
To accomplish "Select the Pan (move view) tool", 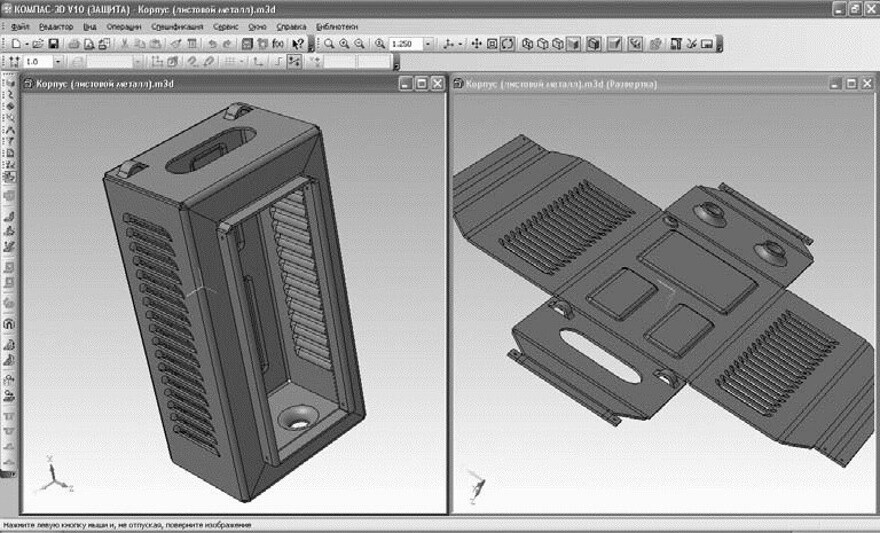I will coord(477,45).
